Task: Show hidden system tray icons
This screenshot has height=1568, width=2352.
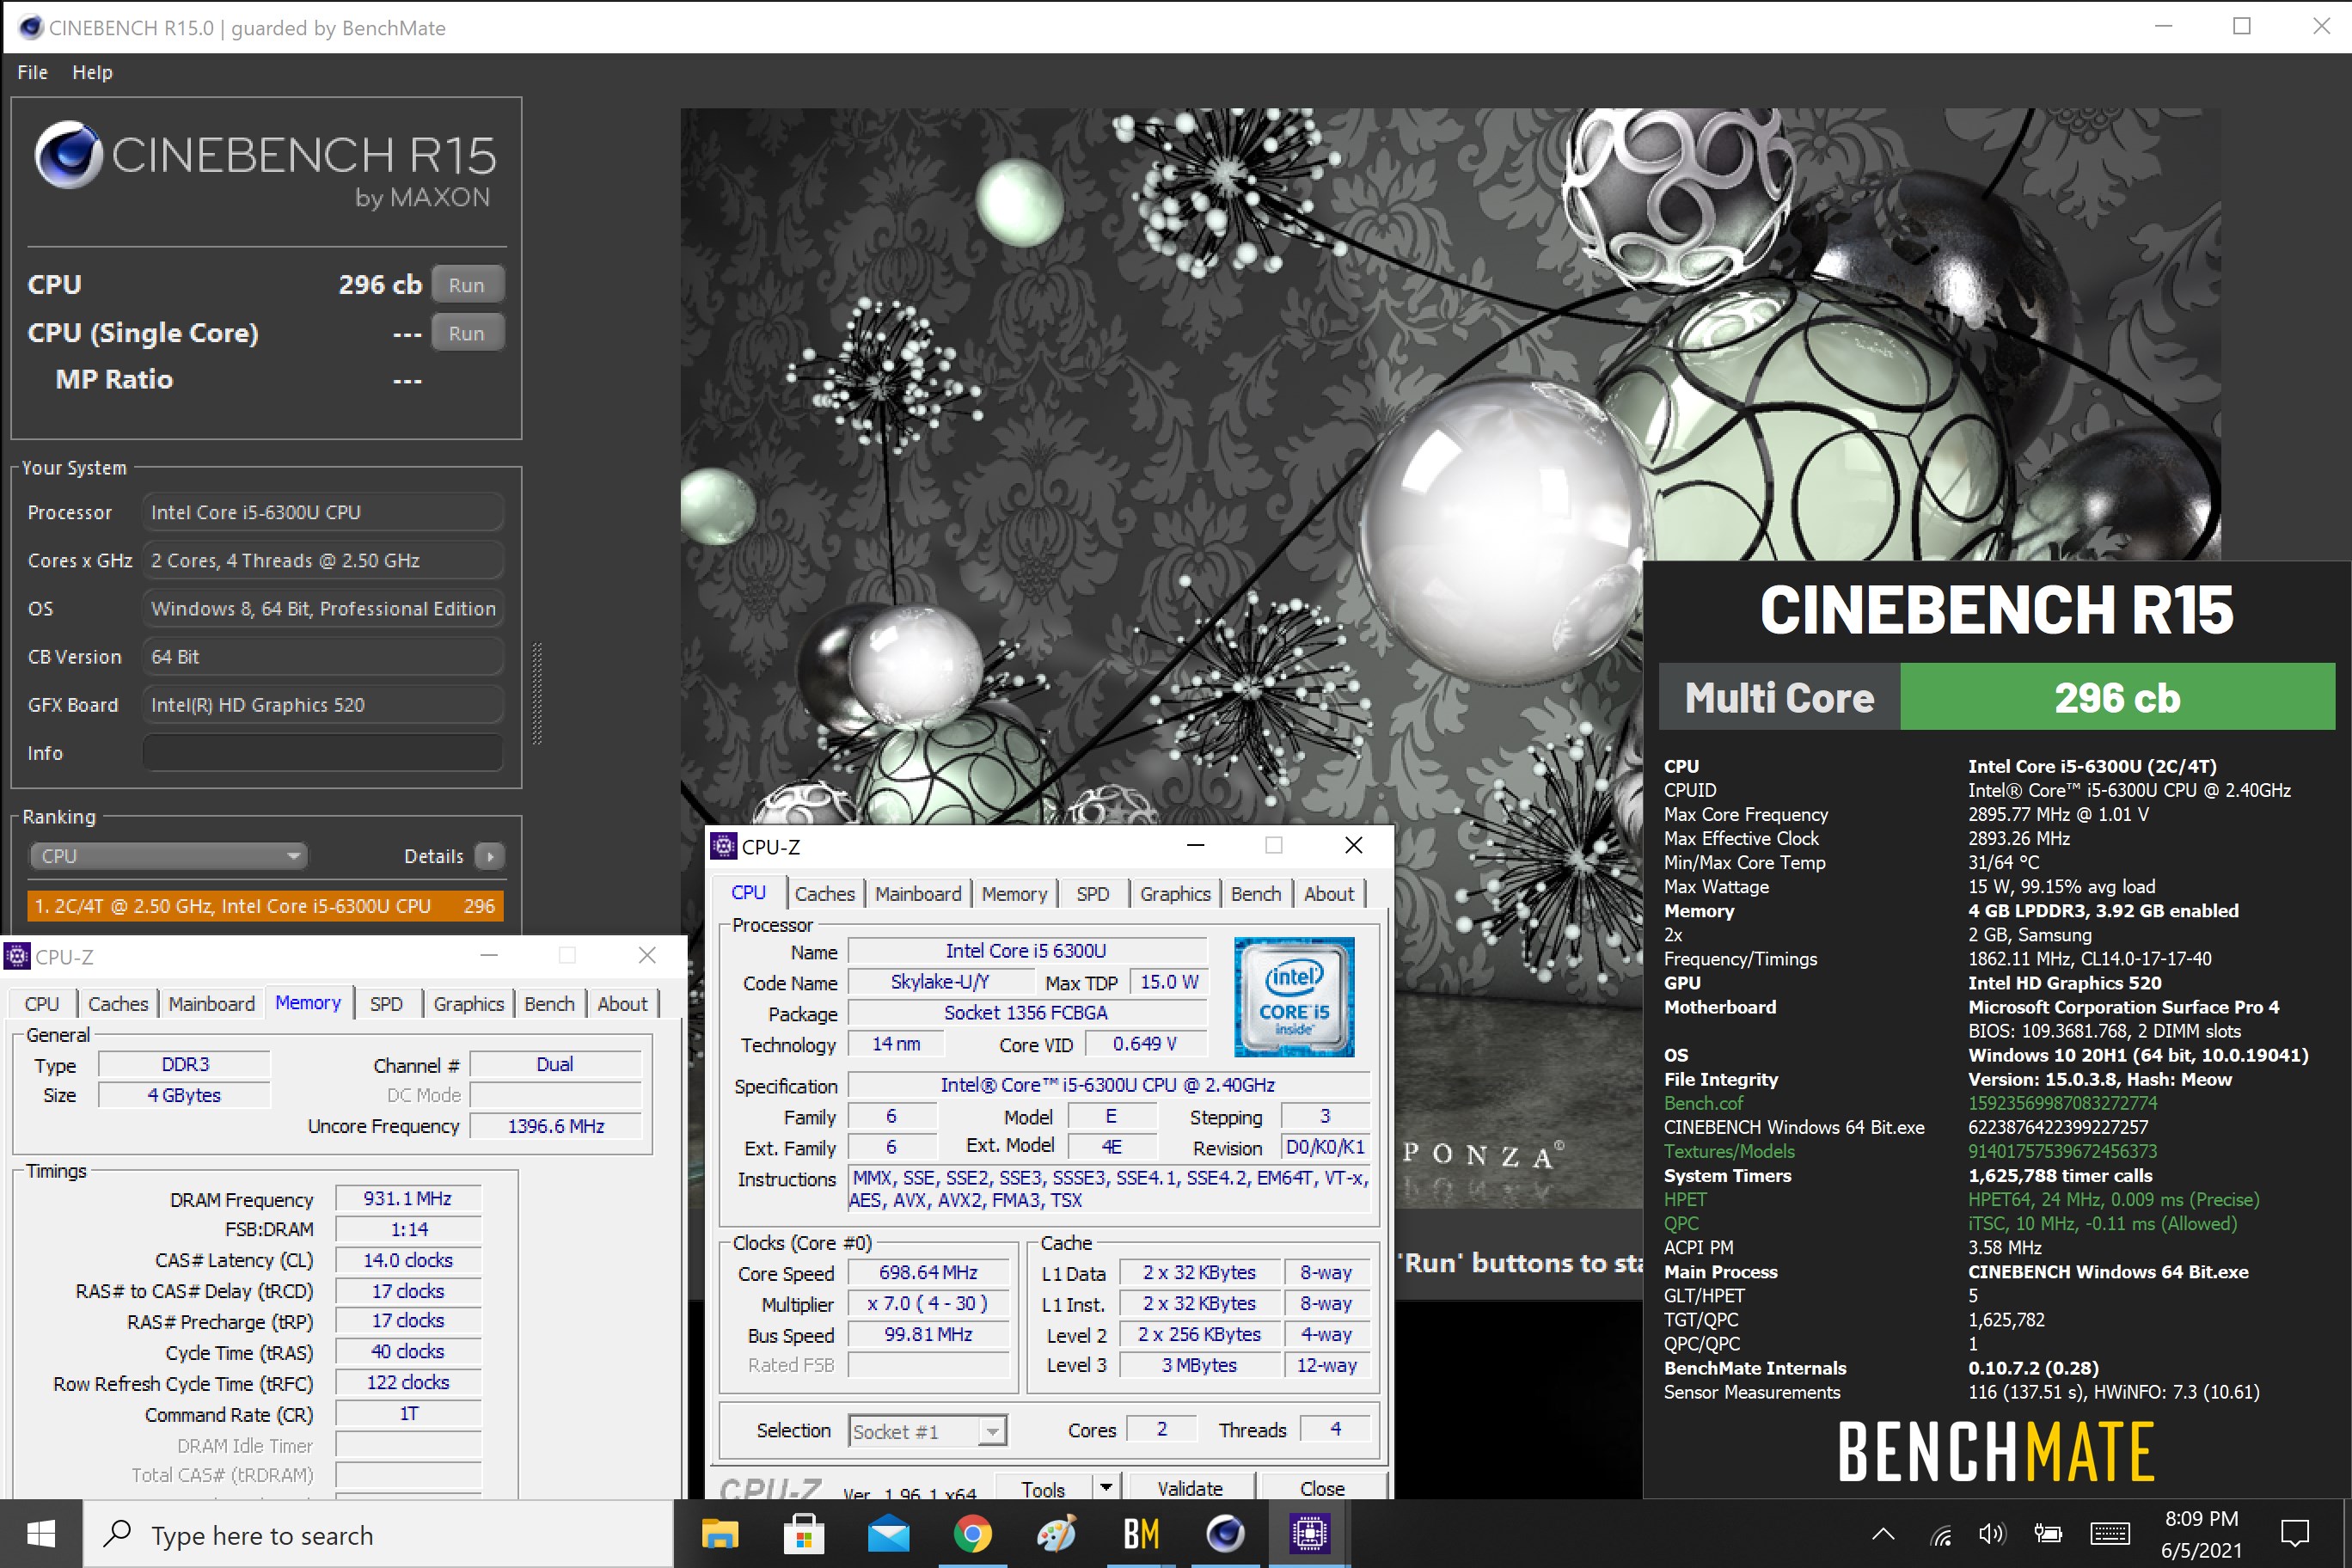Action: coord(1883,1534)
